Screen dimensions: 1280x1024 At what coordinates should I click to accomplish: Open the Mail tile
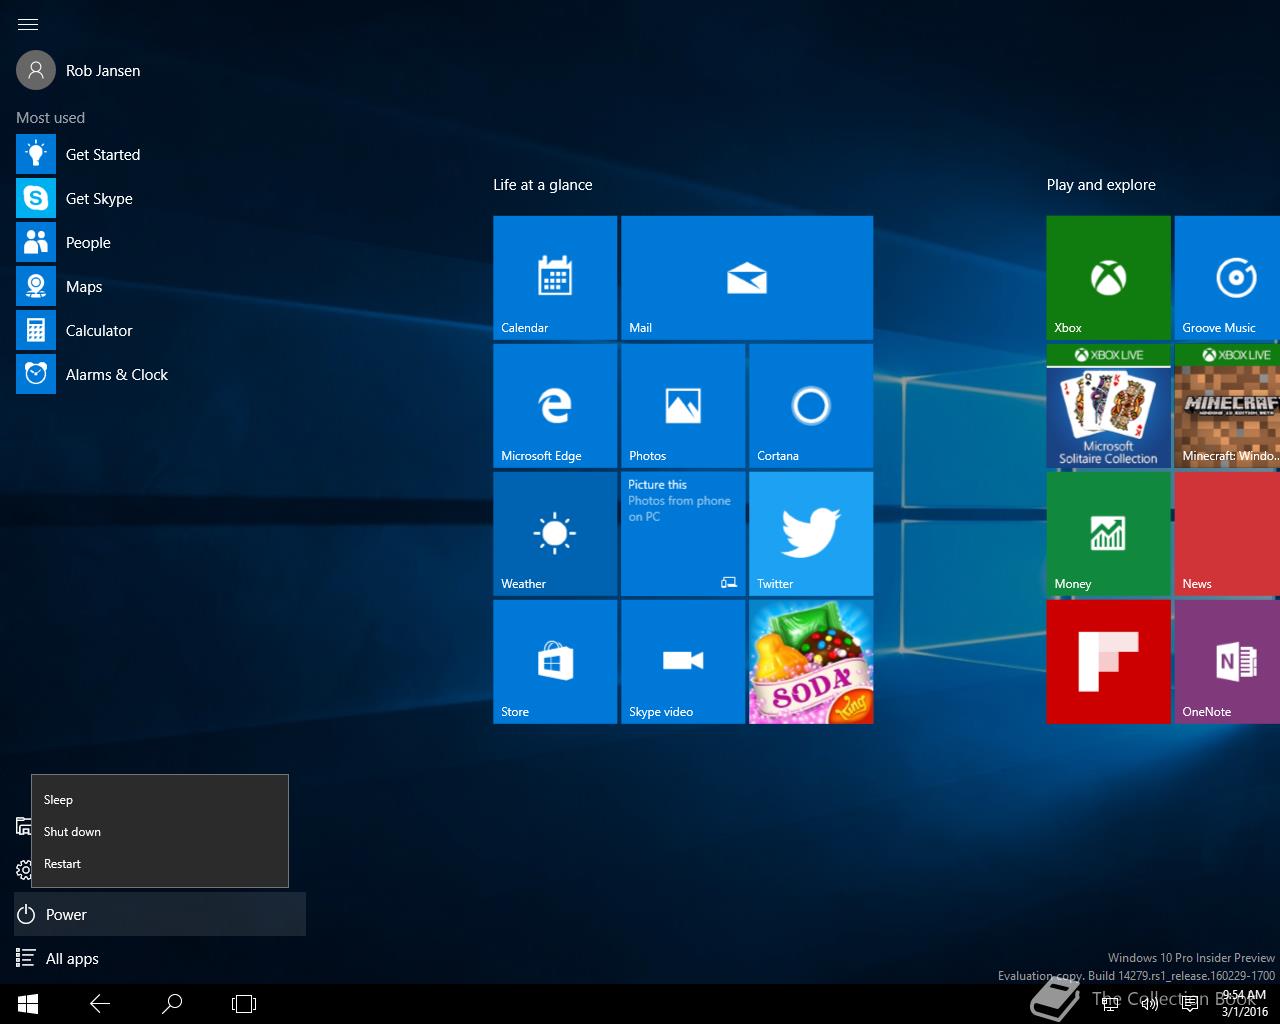pyautogui.click(x=747, y=278)
